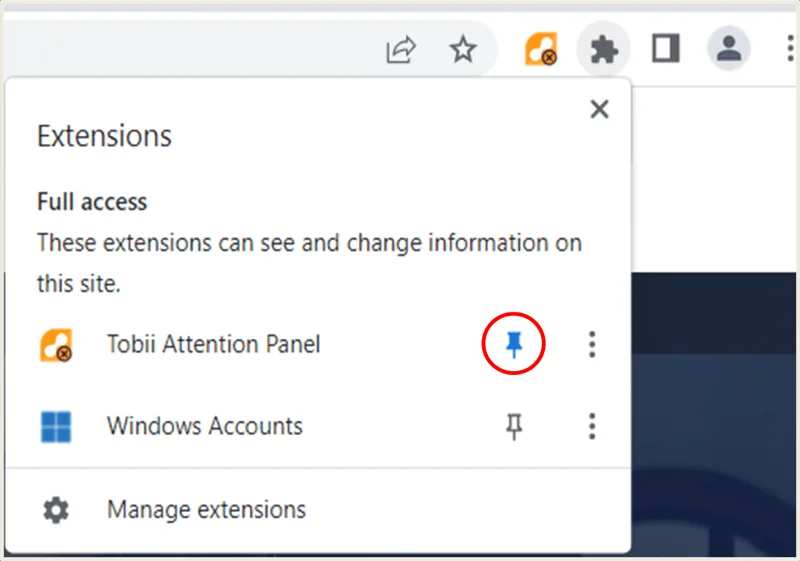Image resolution: width=800 pixels, height=561 pixels.
Task: Click the Extensions puzzle piece icon
Action: click(604, 49)
